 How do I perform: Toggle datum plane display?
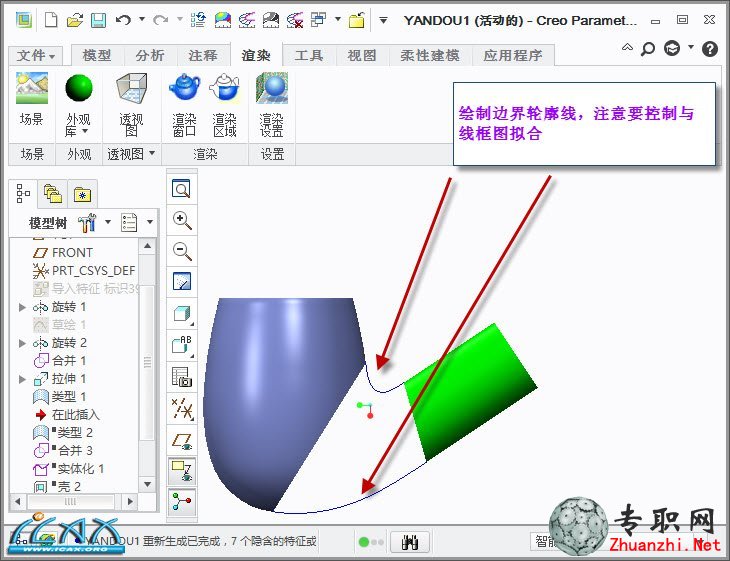tap(182, 441)
